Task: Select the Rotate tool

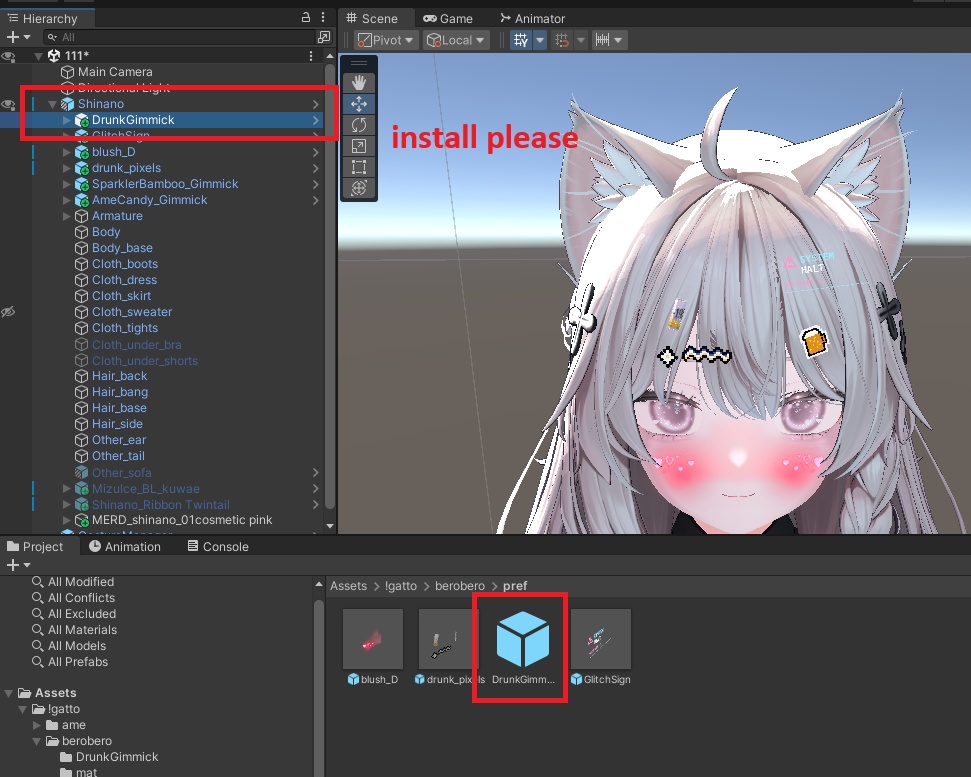Action: coord(359,125)
